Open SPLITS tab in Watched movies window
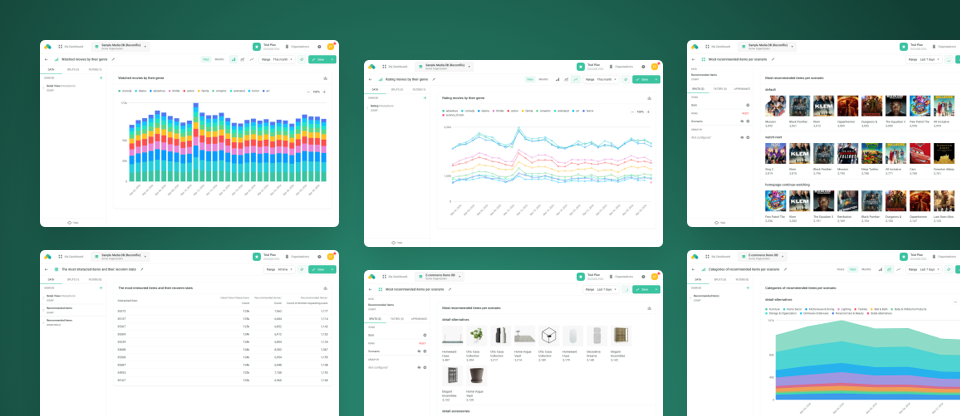 point(73,70)
